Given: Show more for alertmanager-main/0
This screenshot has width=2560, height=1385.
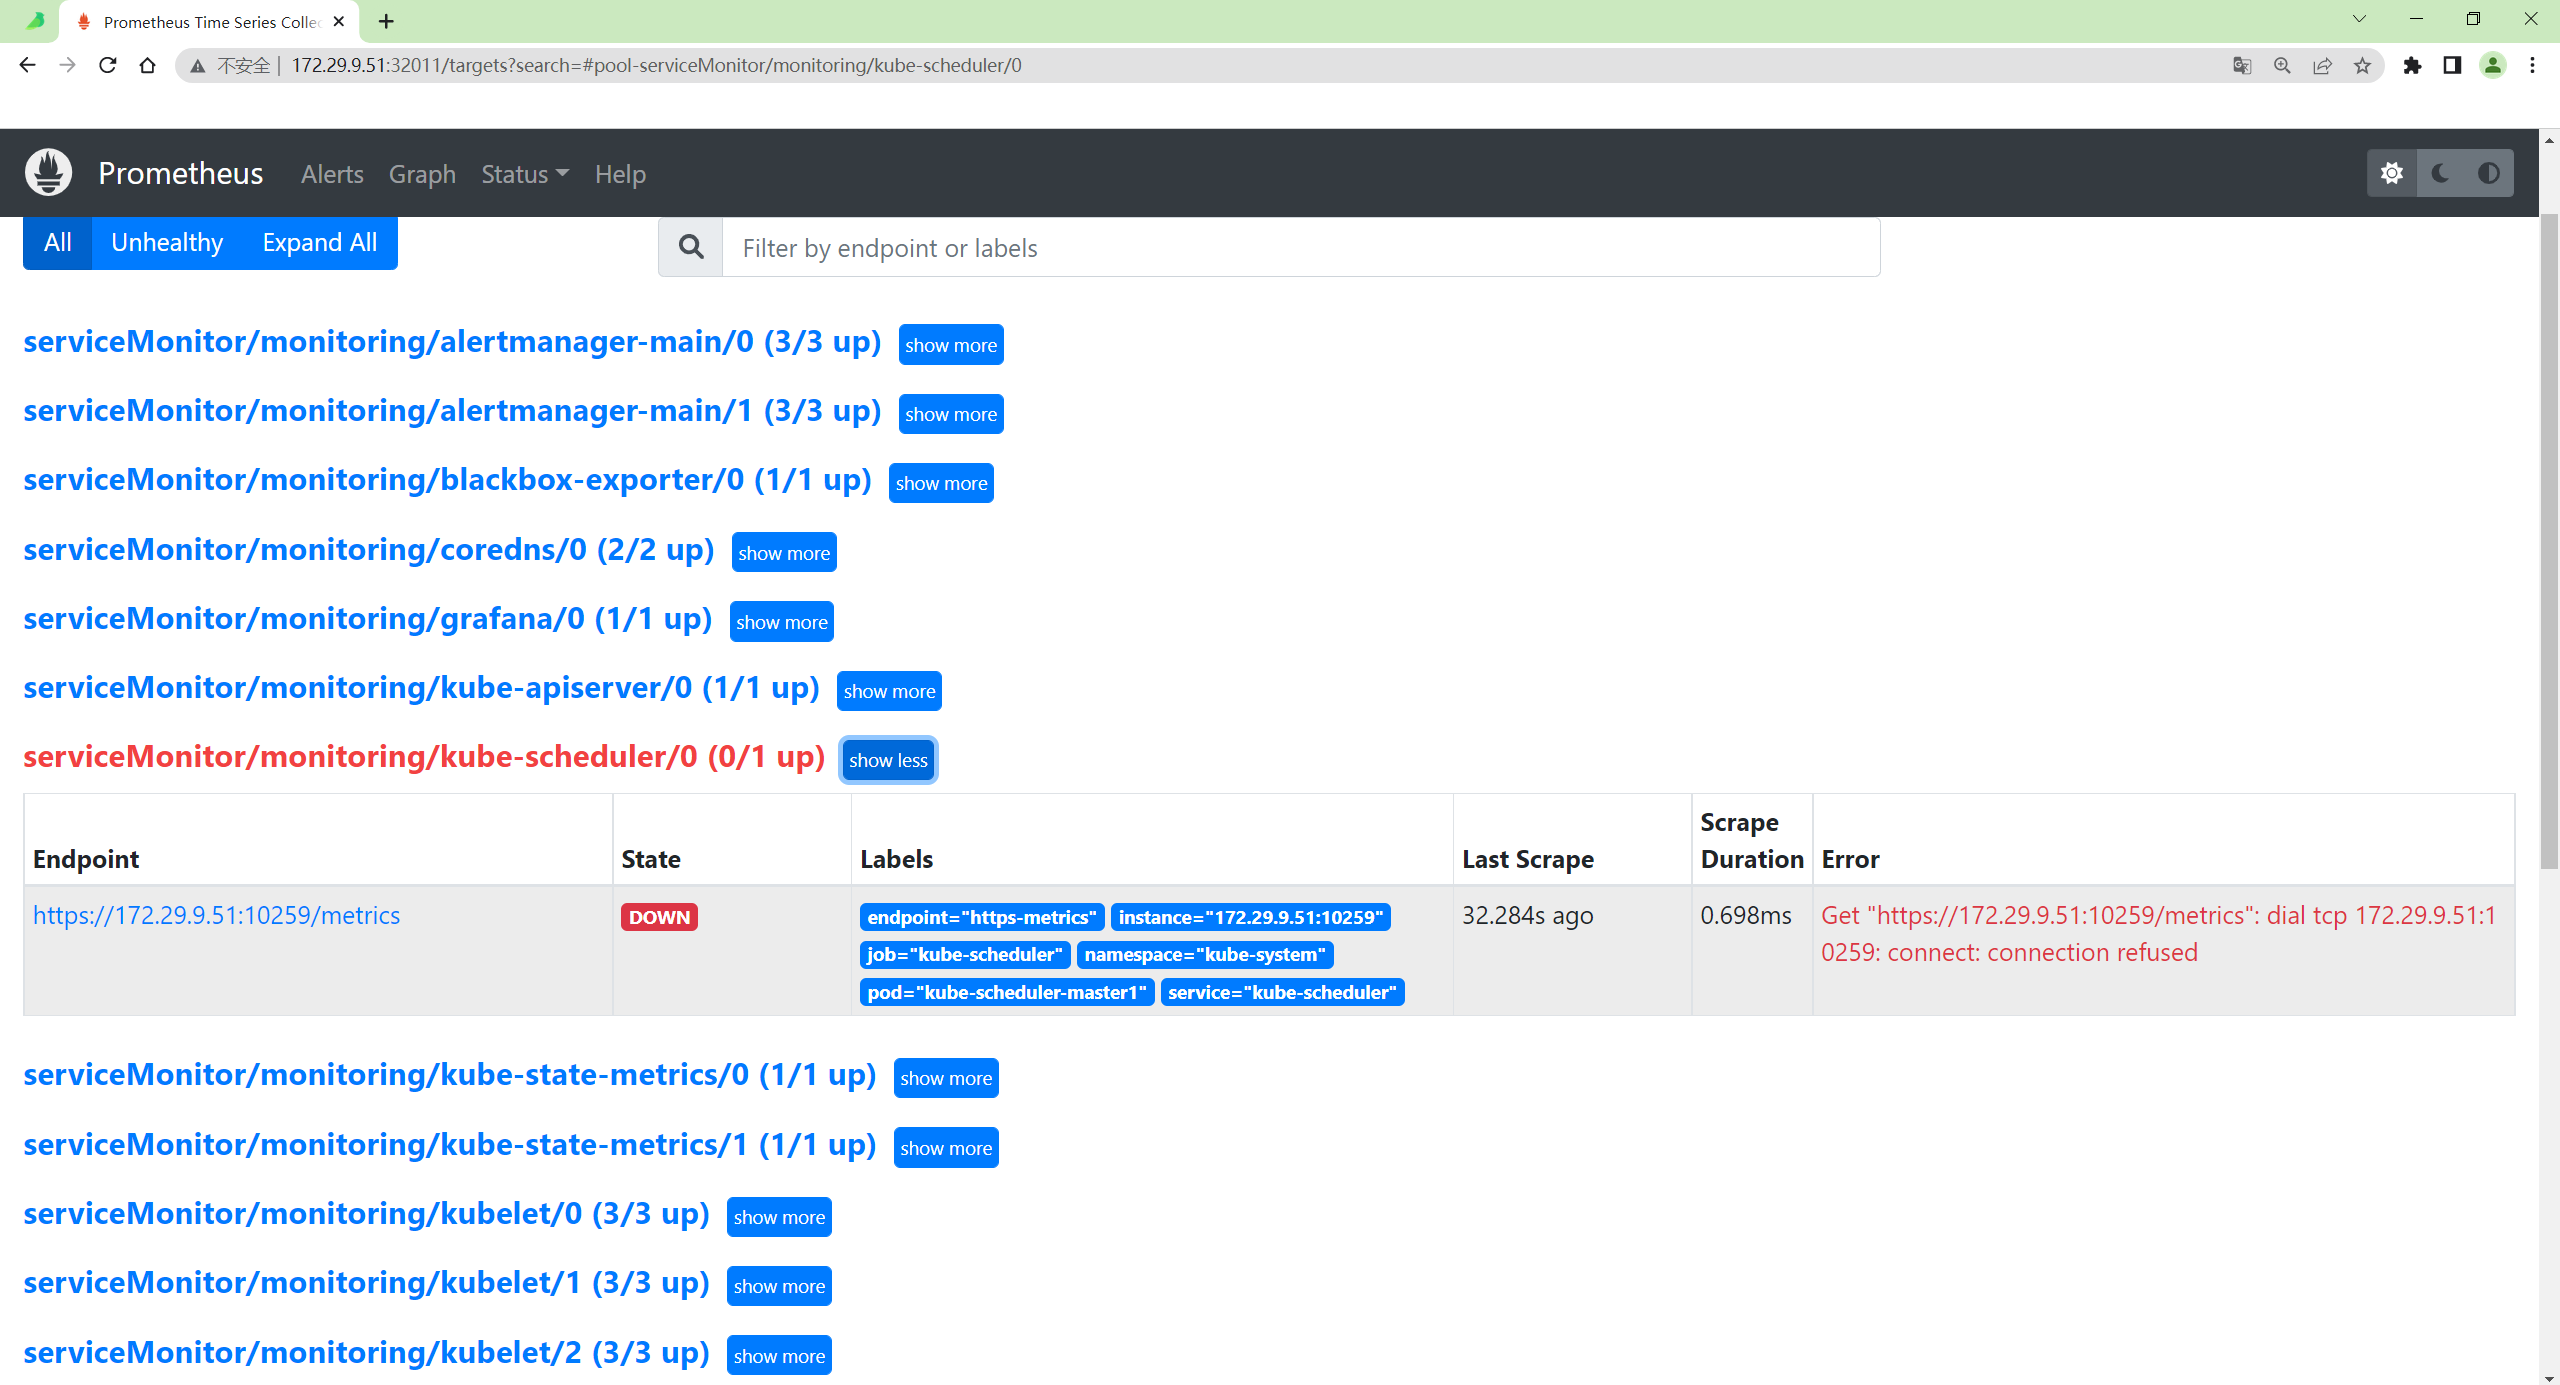Looking at the screenshot, I should coord(951,345).
